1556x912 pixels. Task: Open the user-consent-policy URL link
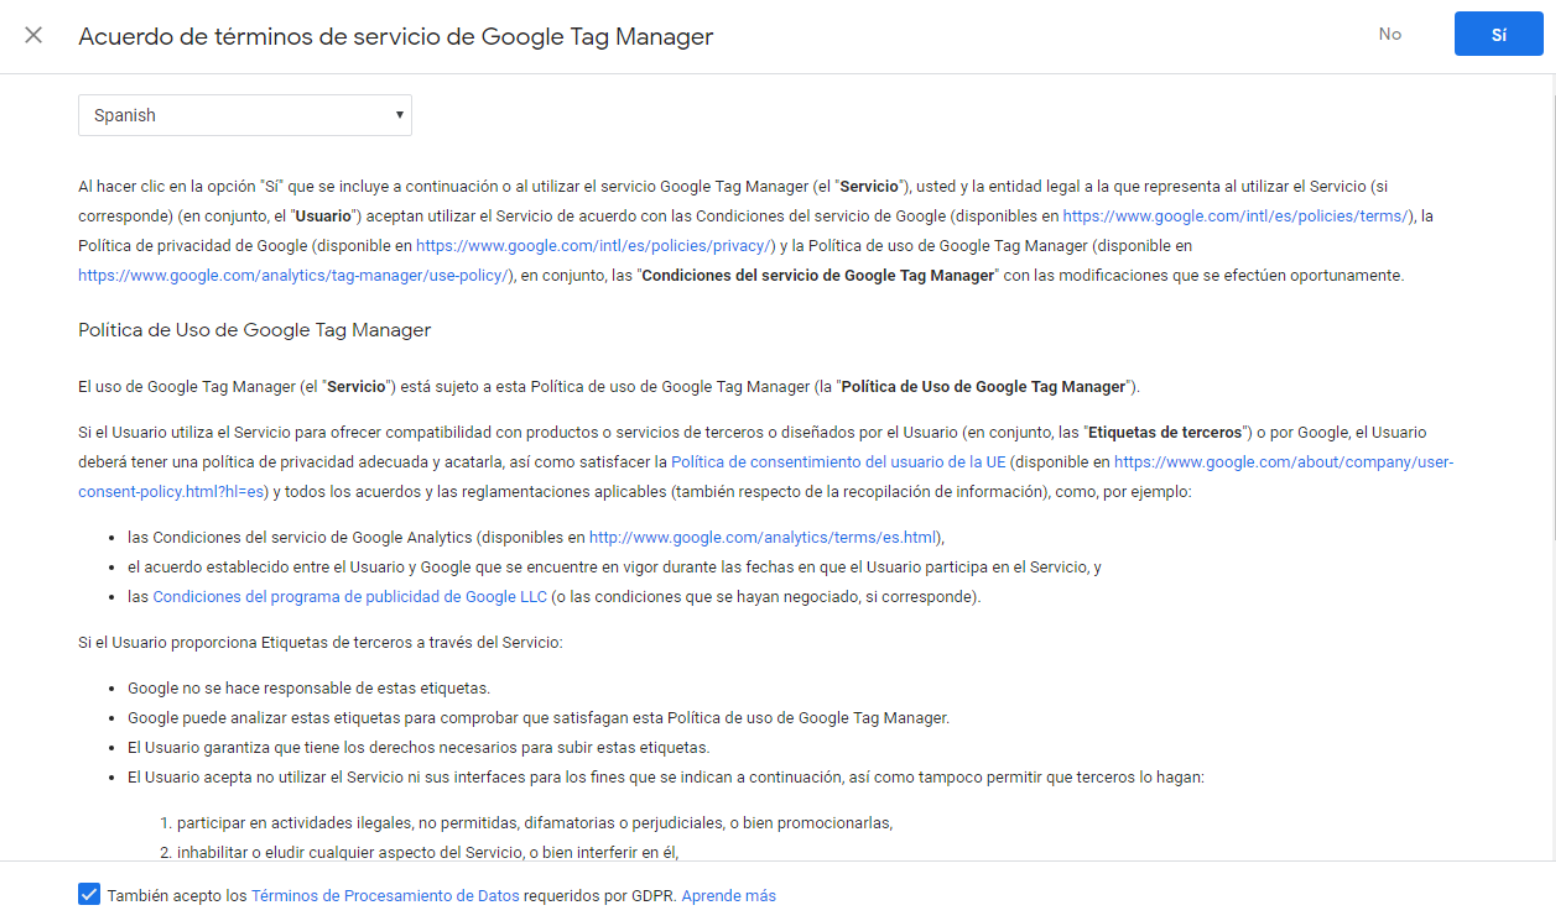point(1284,462)
